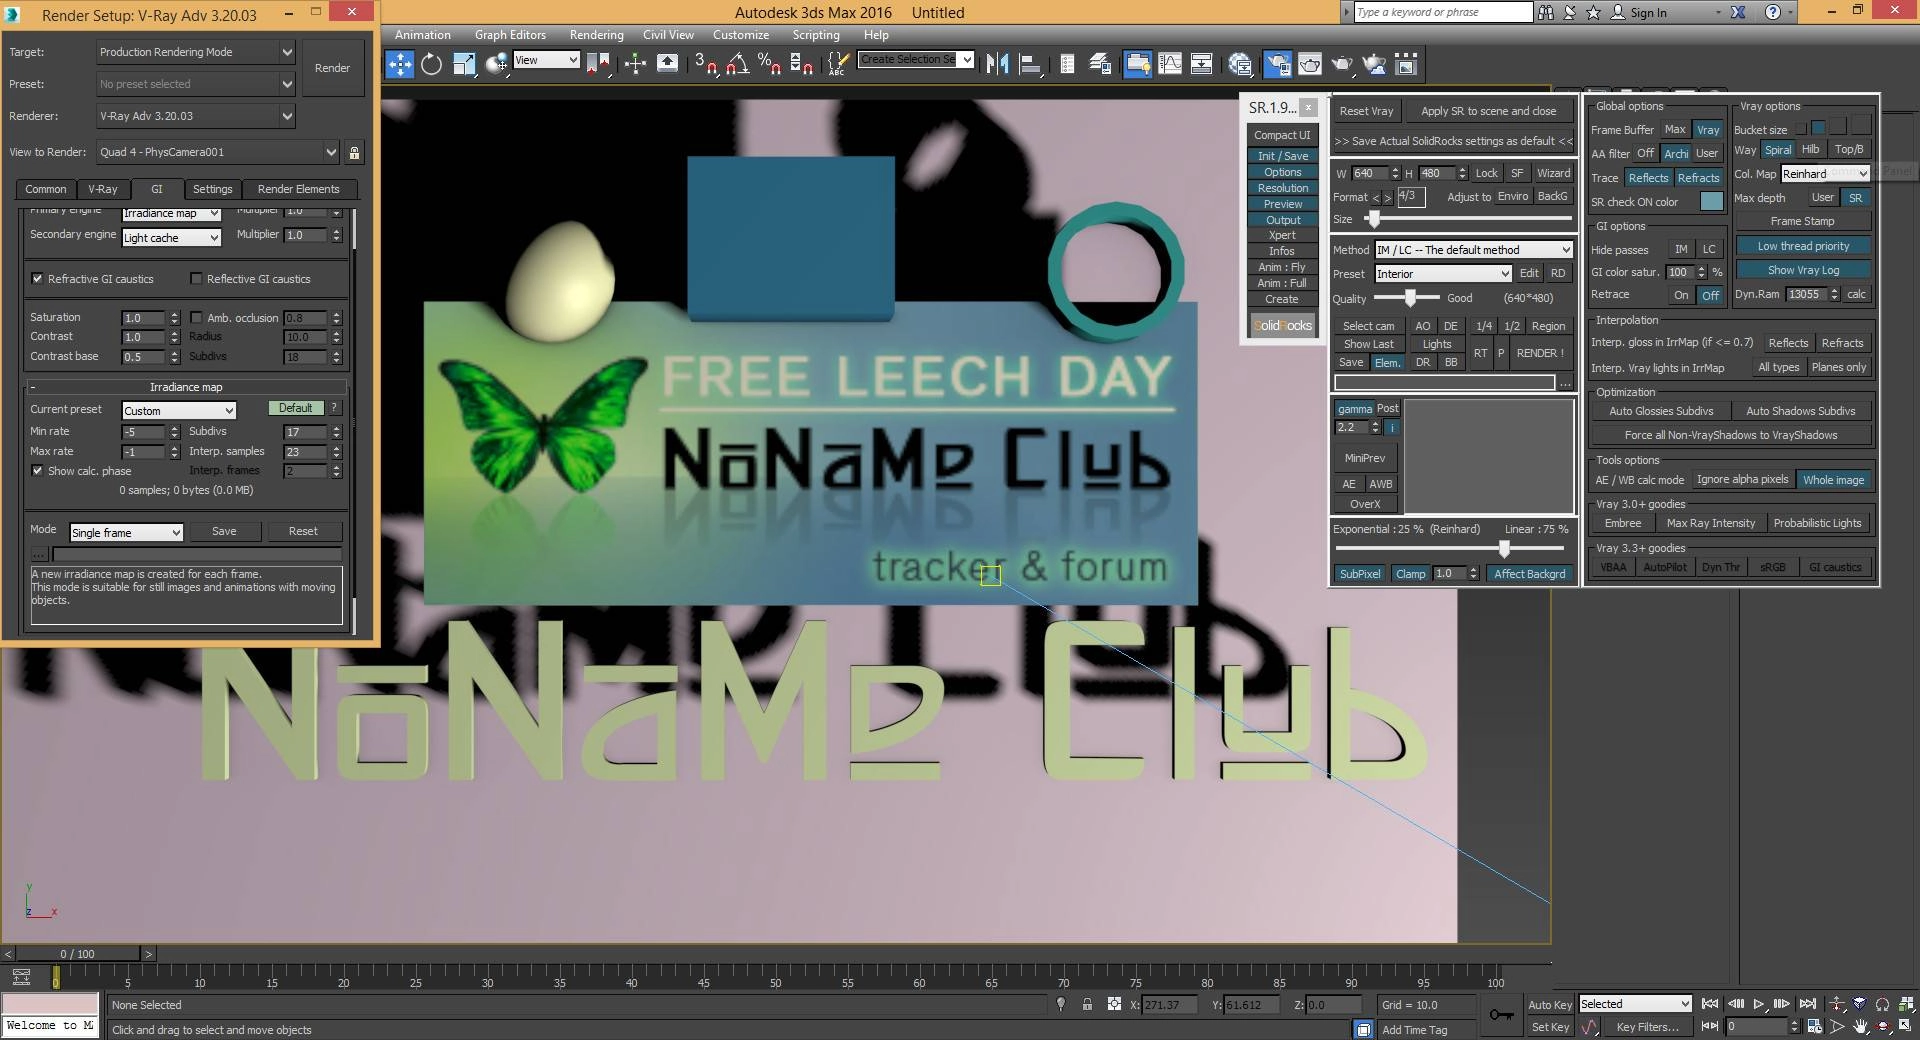Open the Graph Editors menu

[x=510, y=35]
